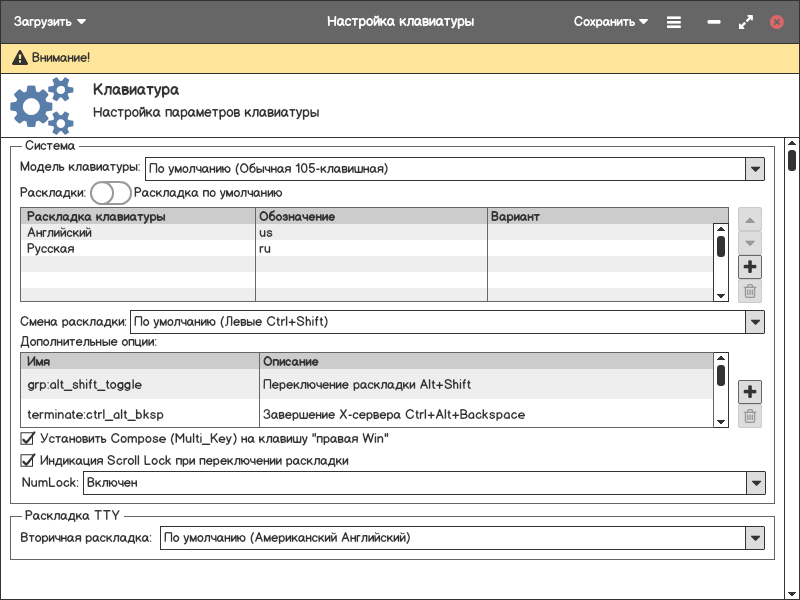Disable Scroll Lock indication checkbox
This screenshot has height=600, width=800.
tap(28, 461)
